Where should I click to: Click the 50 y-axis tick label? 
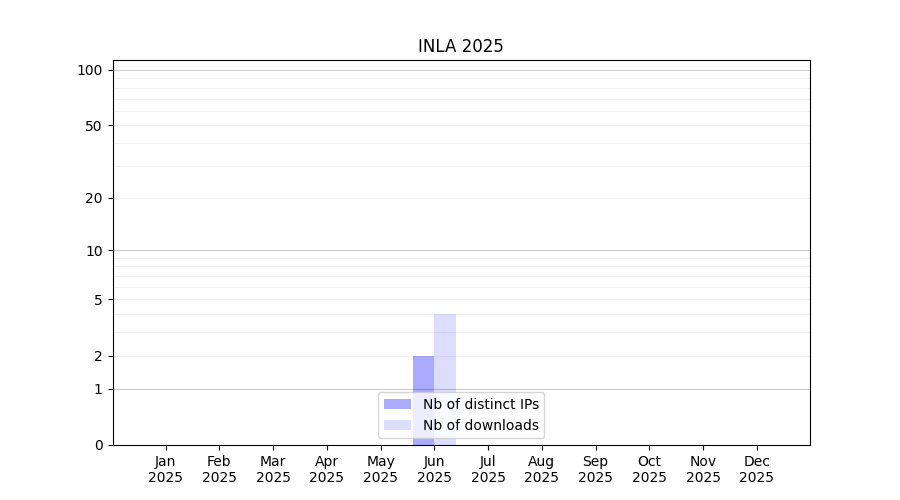(x=94, y=126)
